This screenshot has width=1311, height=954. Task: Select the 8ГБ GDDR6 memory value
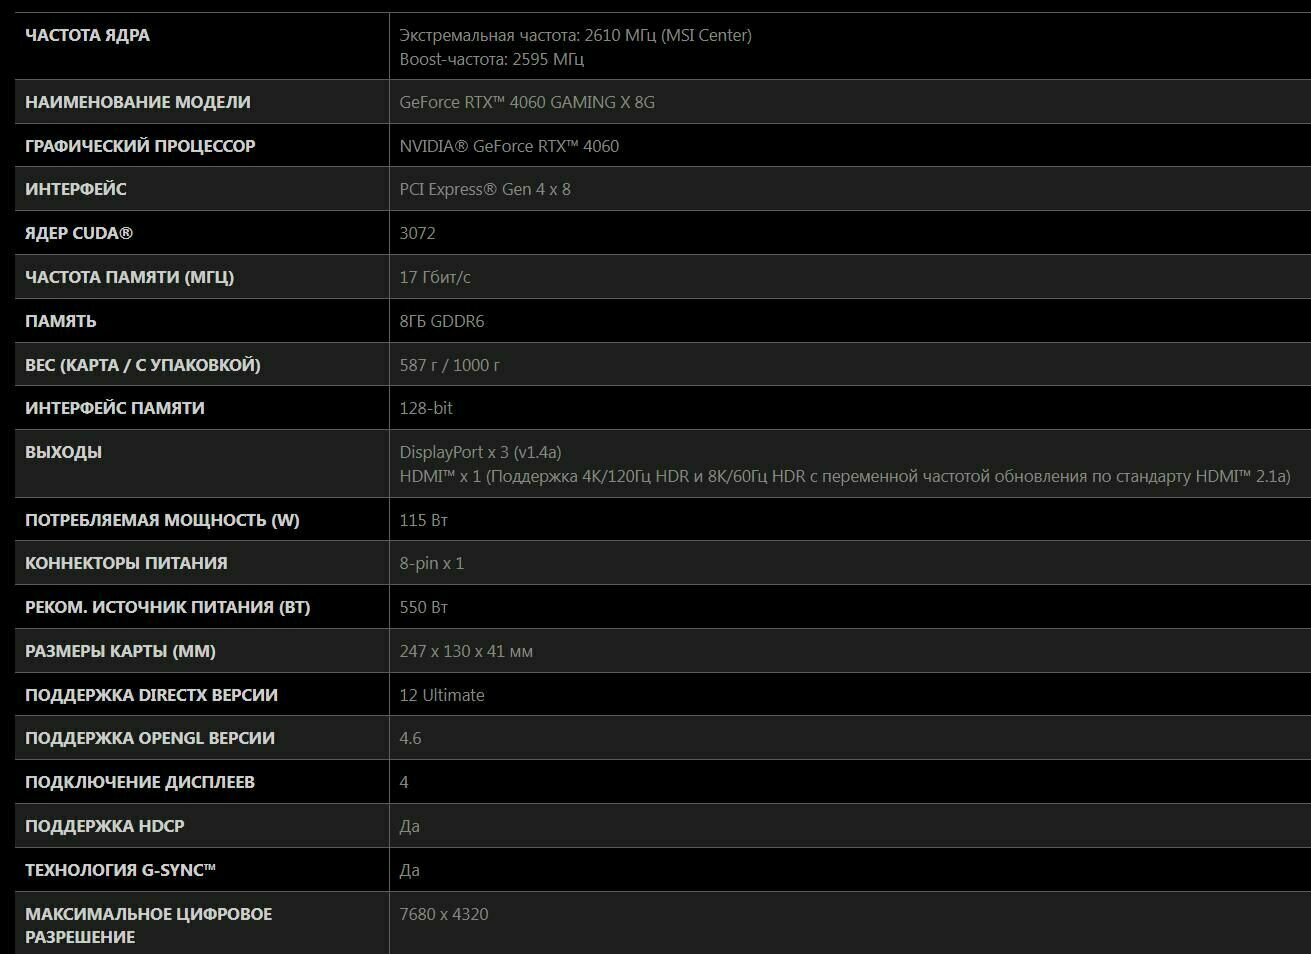442,321
